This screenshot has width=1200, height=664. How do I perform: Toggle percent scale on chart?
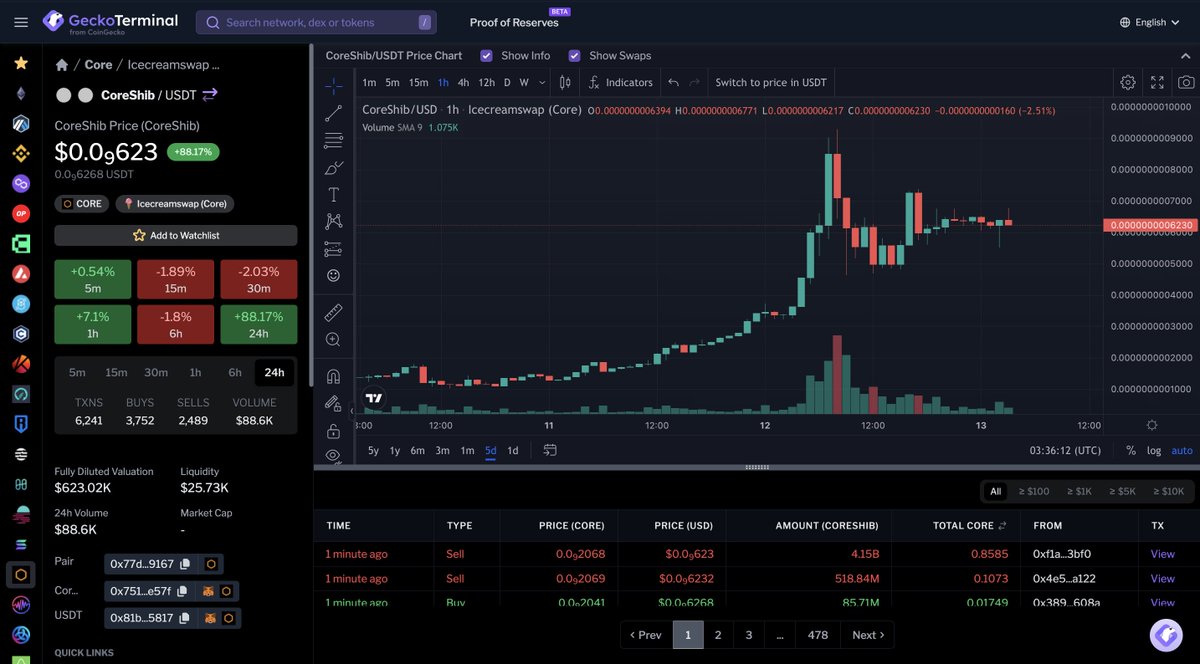[x=1131, y=451]
